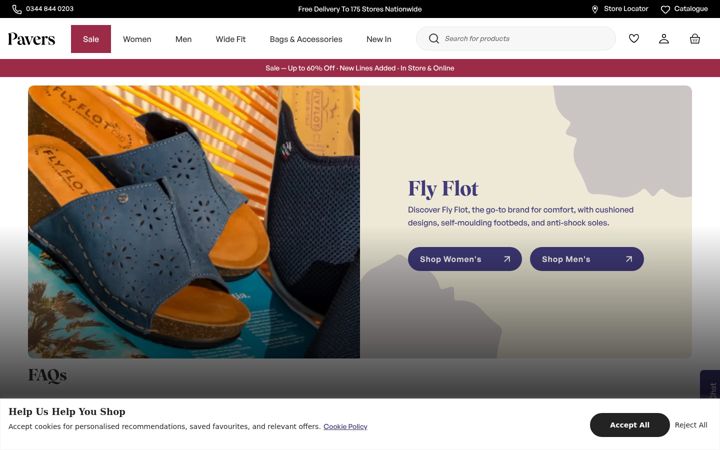The width and height of the screenshot is (720, 450).
Task: Click the phone icon beside 0344 844 0203
Action: coord(17,9)
